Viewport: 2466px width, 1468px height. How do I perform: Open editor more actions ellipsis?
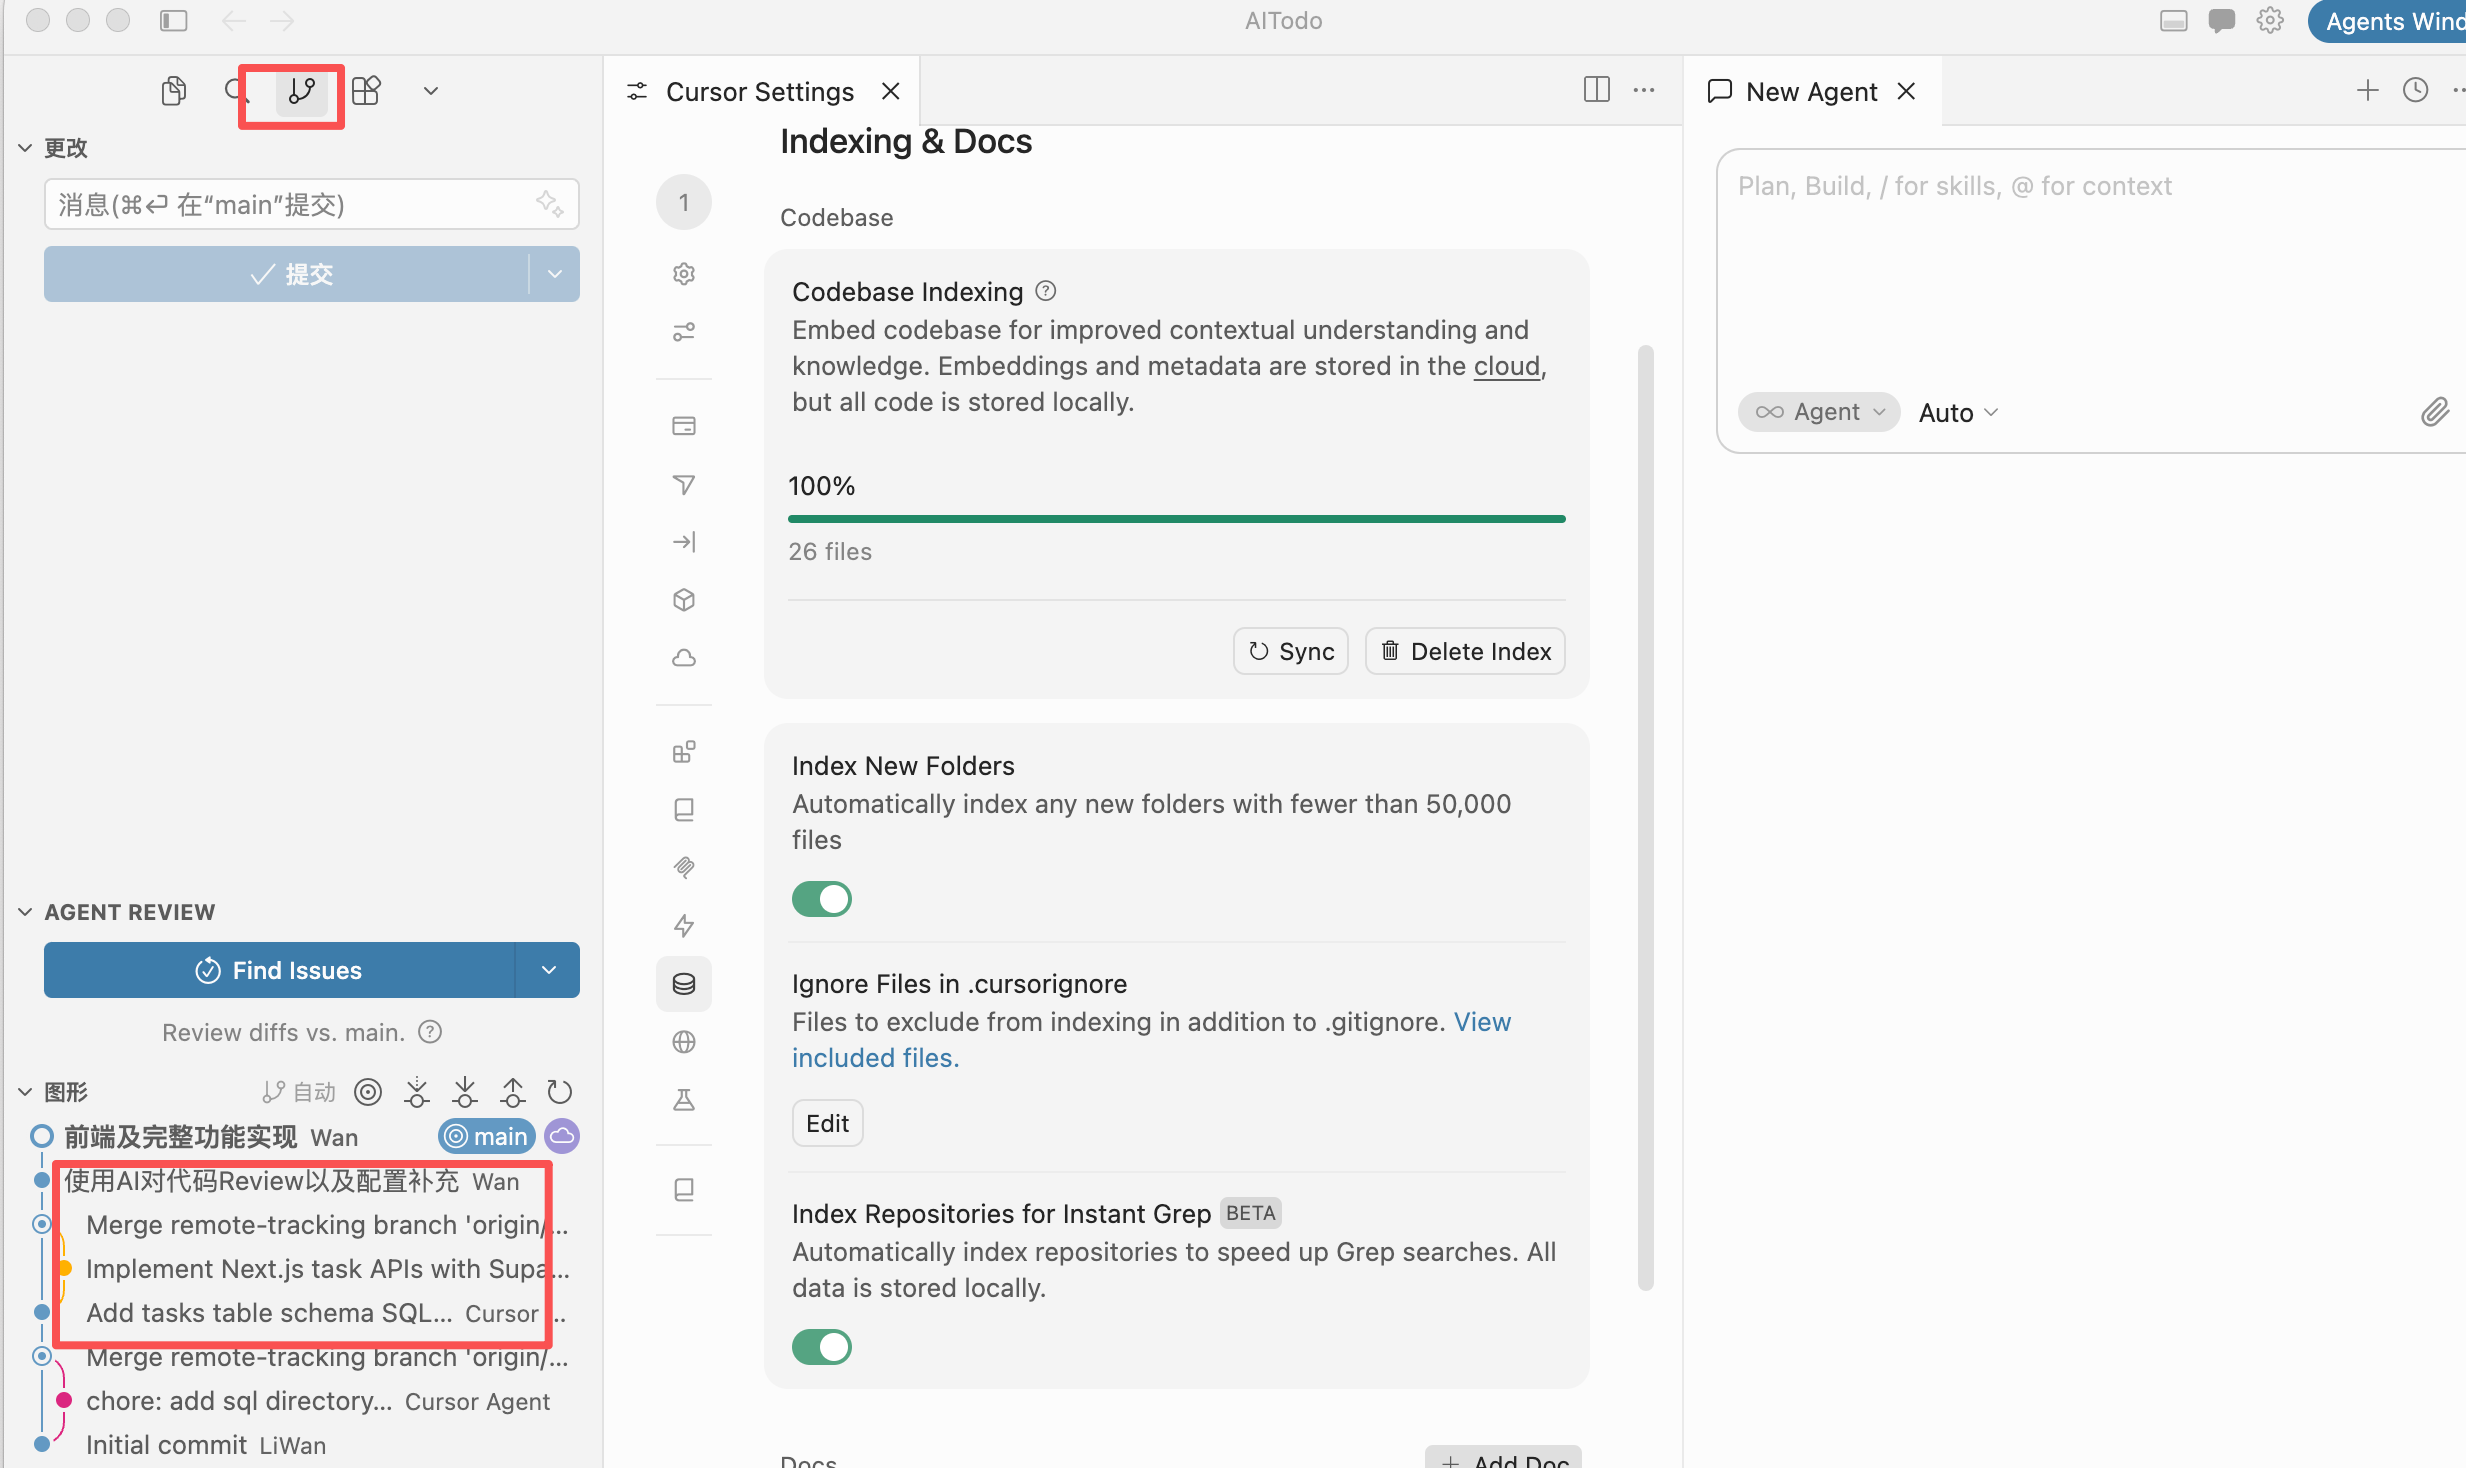click(x=1644, y=90)
